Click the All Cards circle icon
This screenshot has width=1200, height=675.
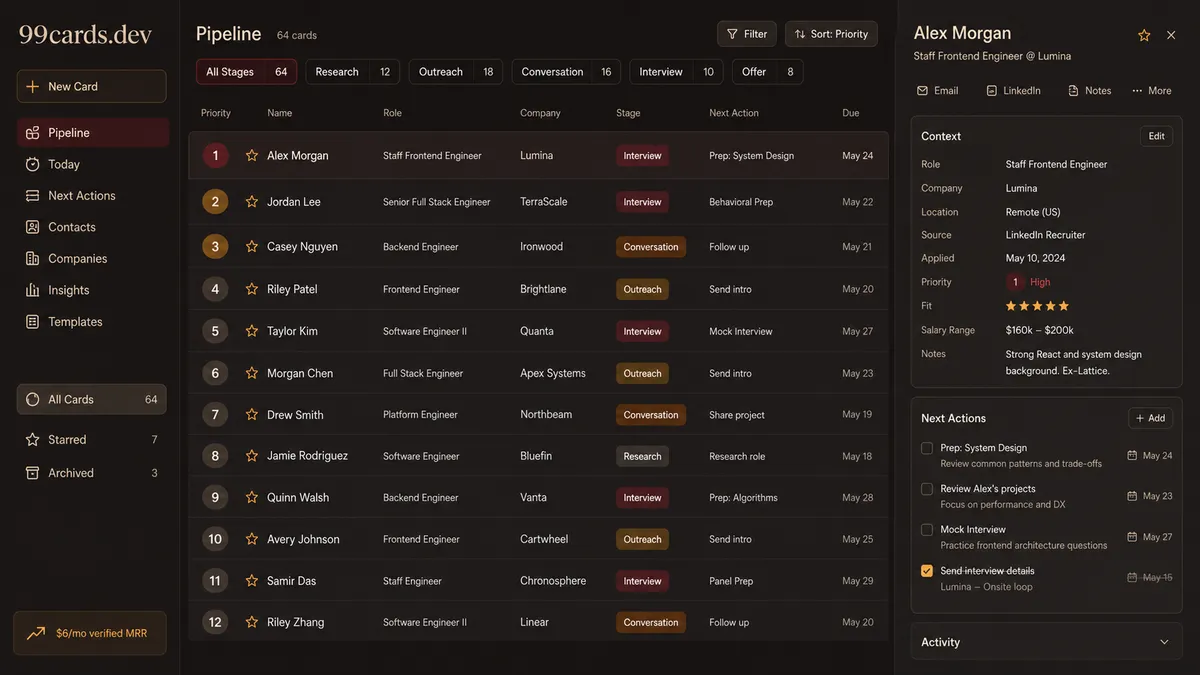[x=32, y=399]
